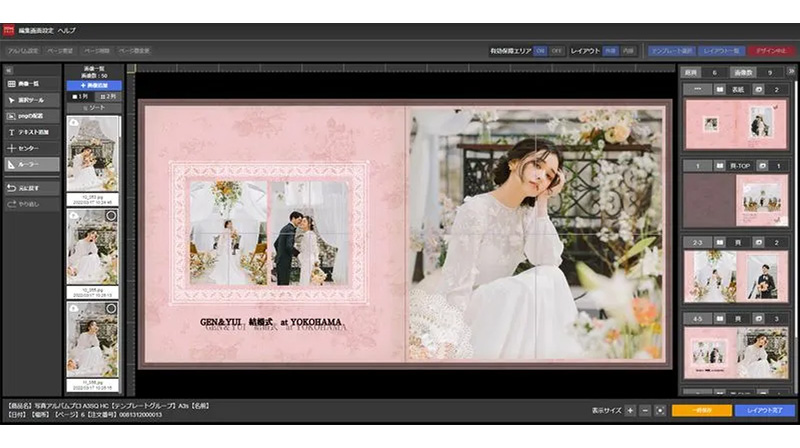Click the photo count icon in 表紙 row
Screen dimensions: 800x448
pyautogui.click(x=758, y=90)
